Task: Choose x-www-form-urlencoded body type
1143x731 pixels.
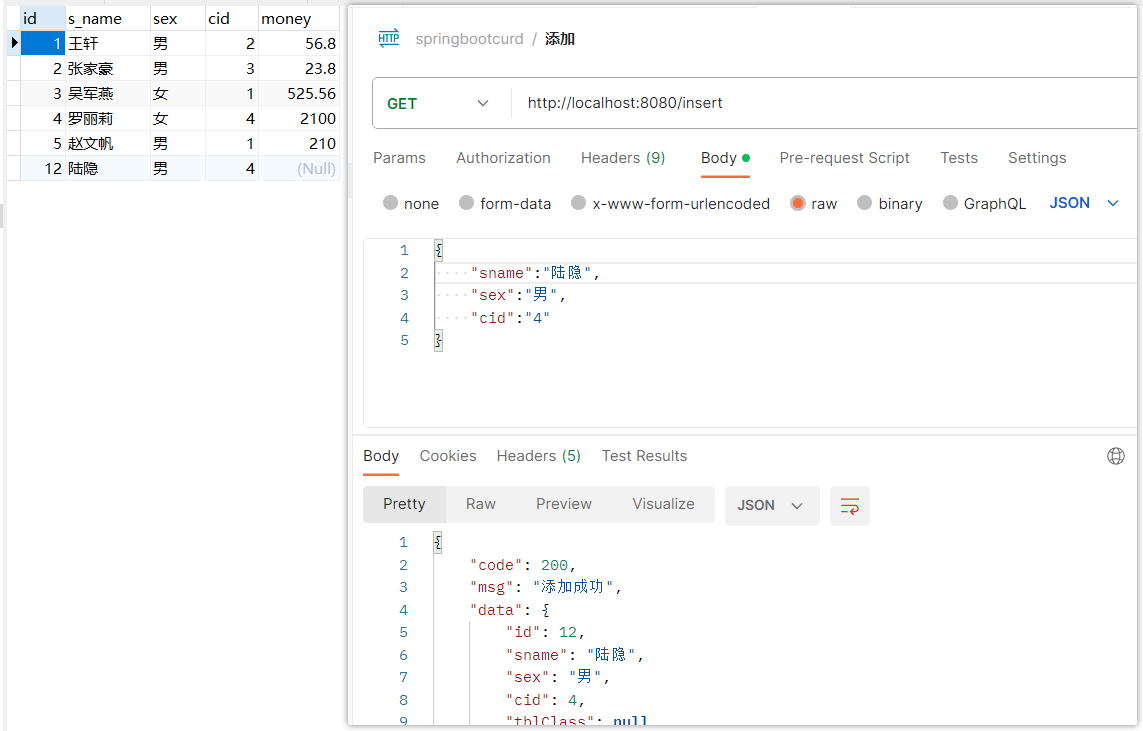Action: click(578, 203)
